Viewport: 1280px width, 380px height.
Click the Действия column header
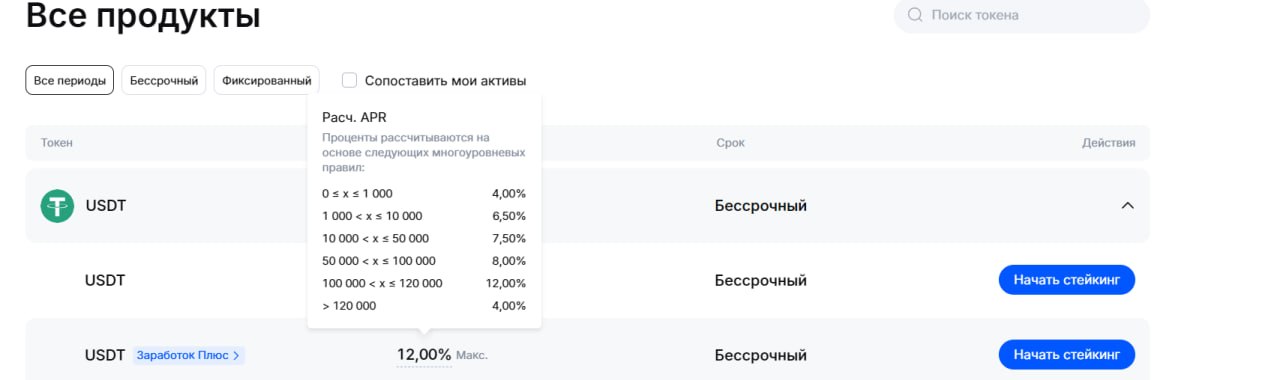1108,143
